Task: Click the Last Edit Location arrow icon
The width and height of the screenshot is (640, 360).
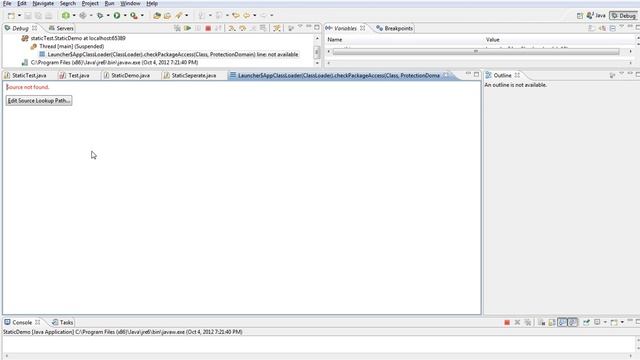Action: point(236,16)
